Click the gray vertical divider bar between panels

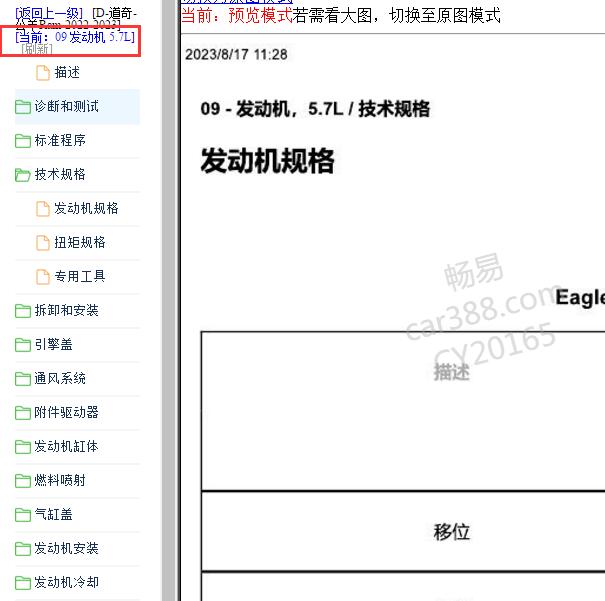[x=169, y=300]
